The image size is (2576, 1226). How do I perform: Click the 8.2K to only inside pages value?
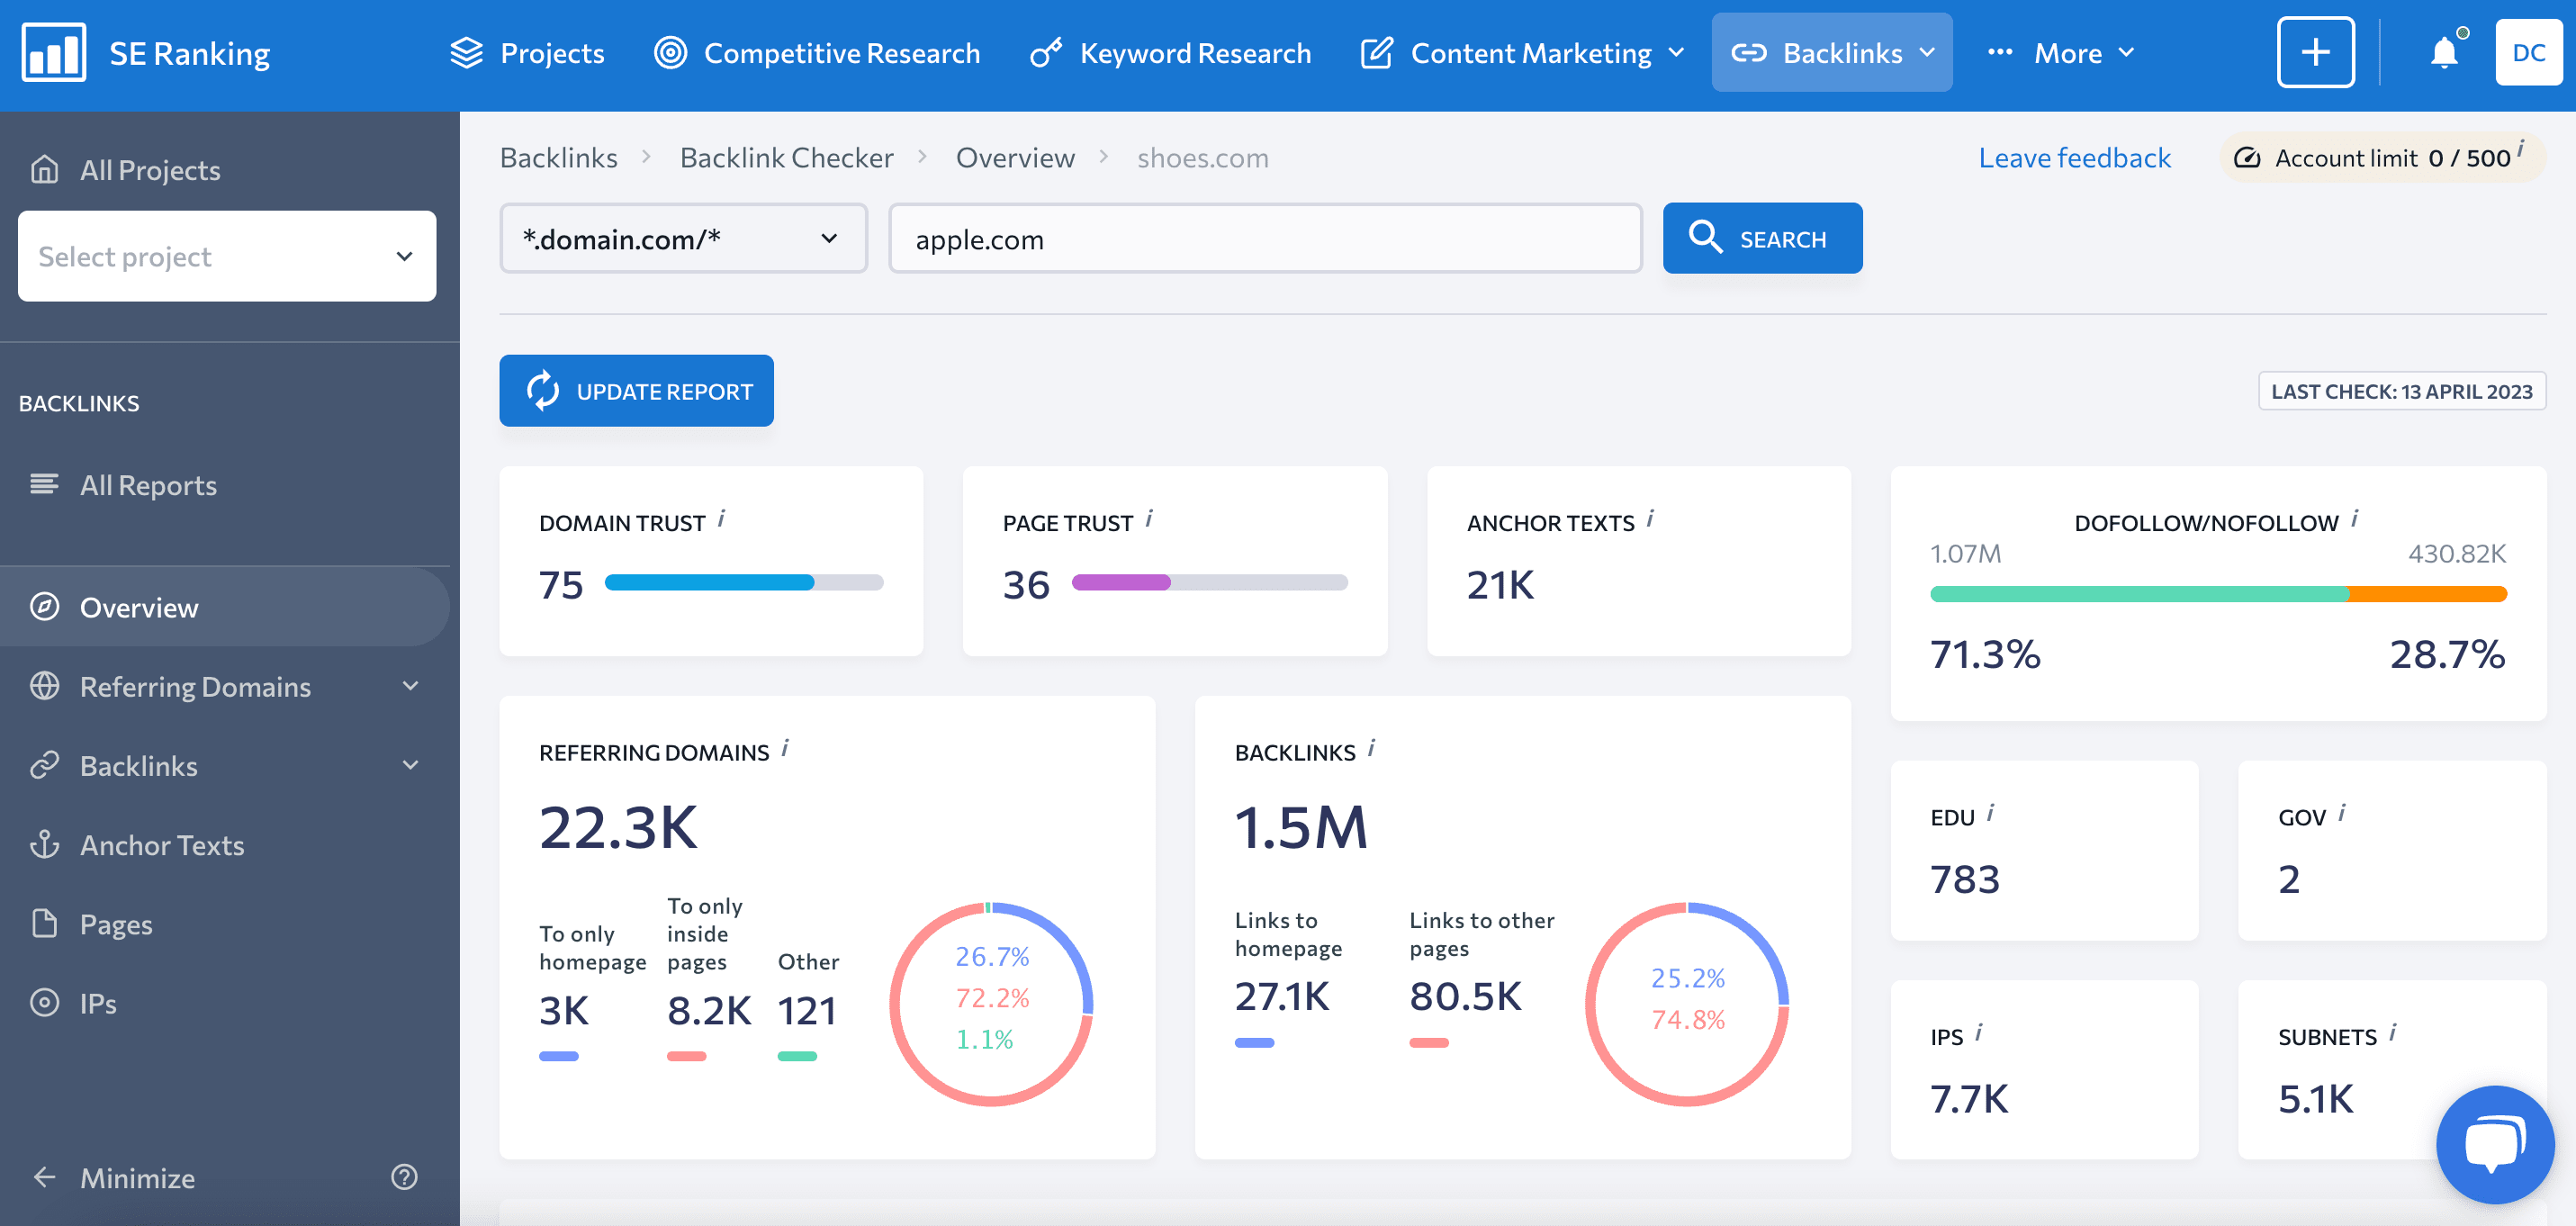(709, 1010)
